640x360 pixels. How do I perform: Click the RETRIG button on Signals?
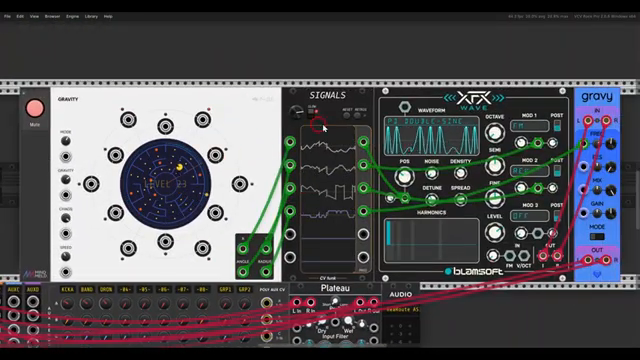[x=358, y=116]
